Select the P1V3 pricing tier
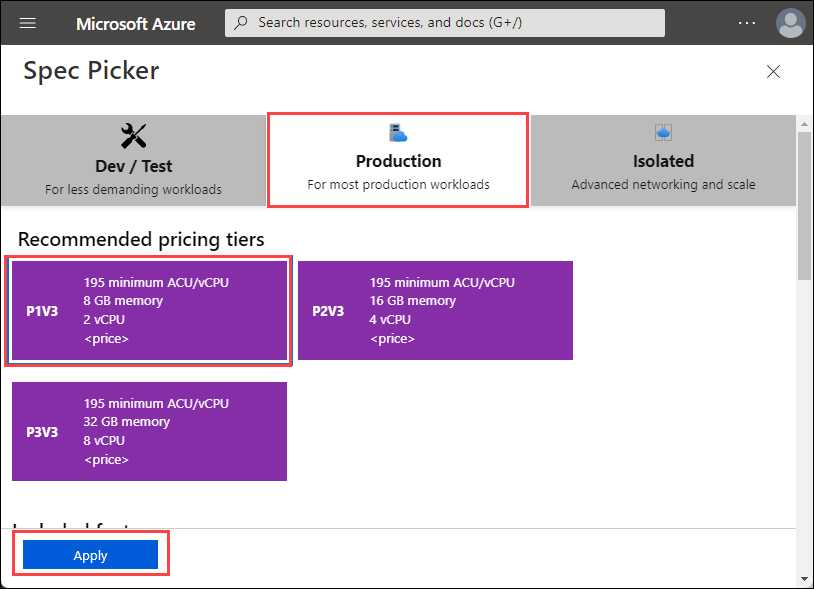The image size is (814, 589). click(x=149, y=310)
